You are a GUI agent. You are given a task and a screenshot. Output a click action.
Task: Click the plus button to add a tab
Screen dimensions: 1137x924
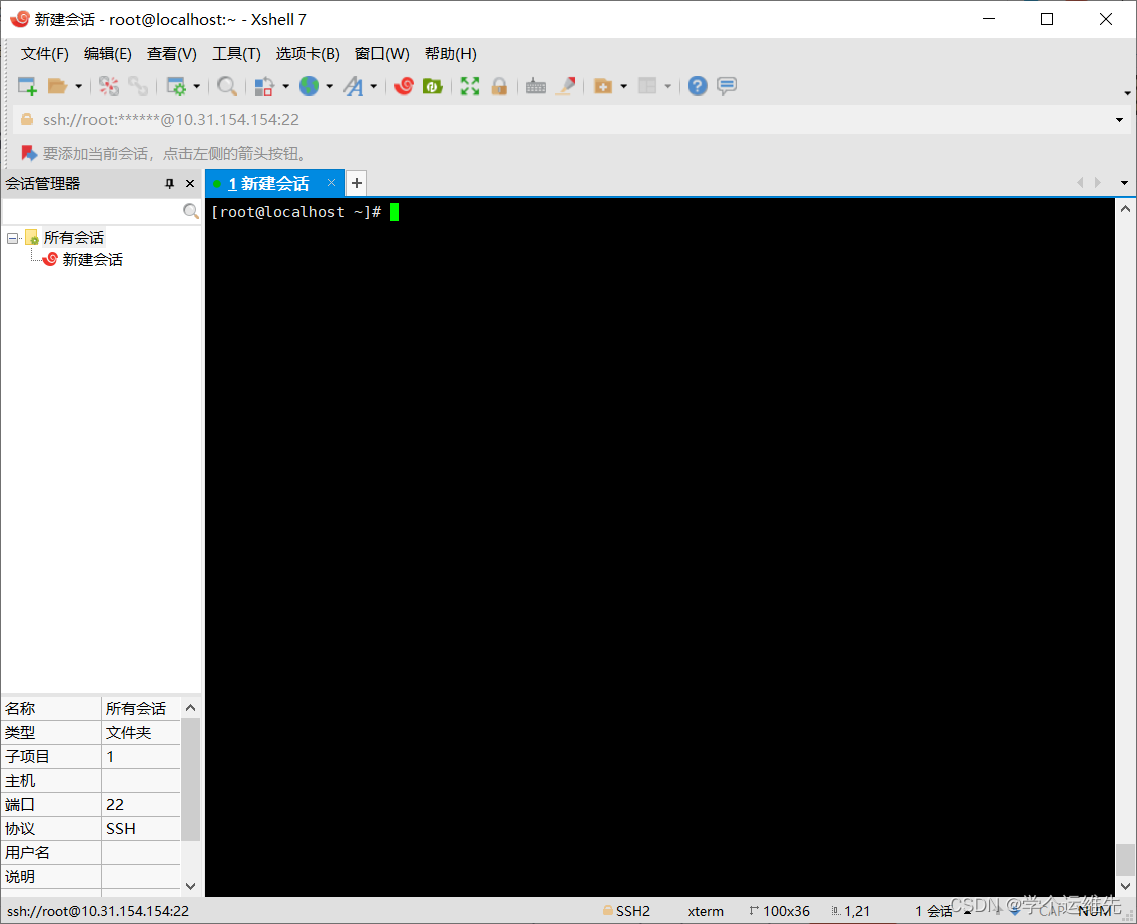click(356, 183)
